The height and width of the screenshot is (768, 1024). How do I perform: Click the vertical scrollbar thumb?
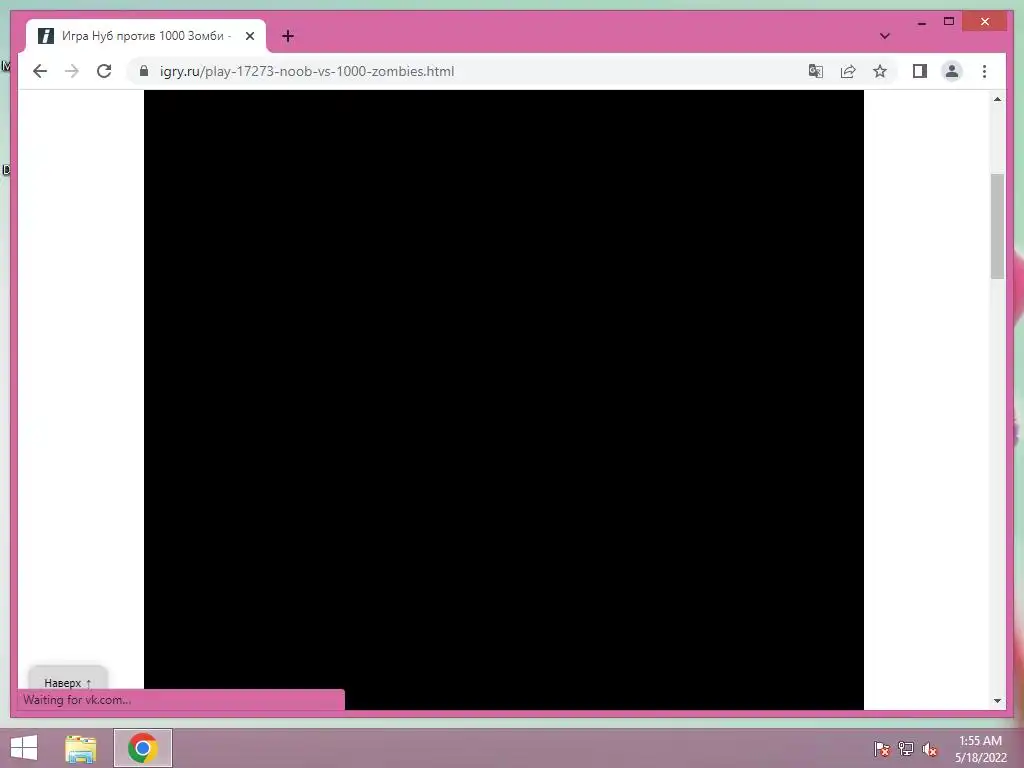pyautogui.click(x=997, y=226)
